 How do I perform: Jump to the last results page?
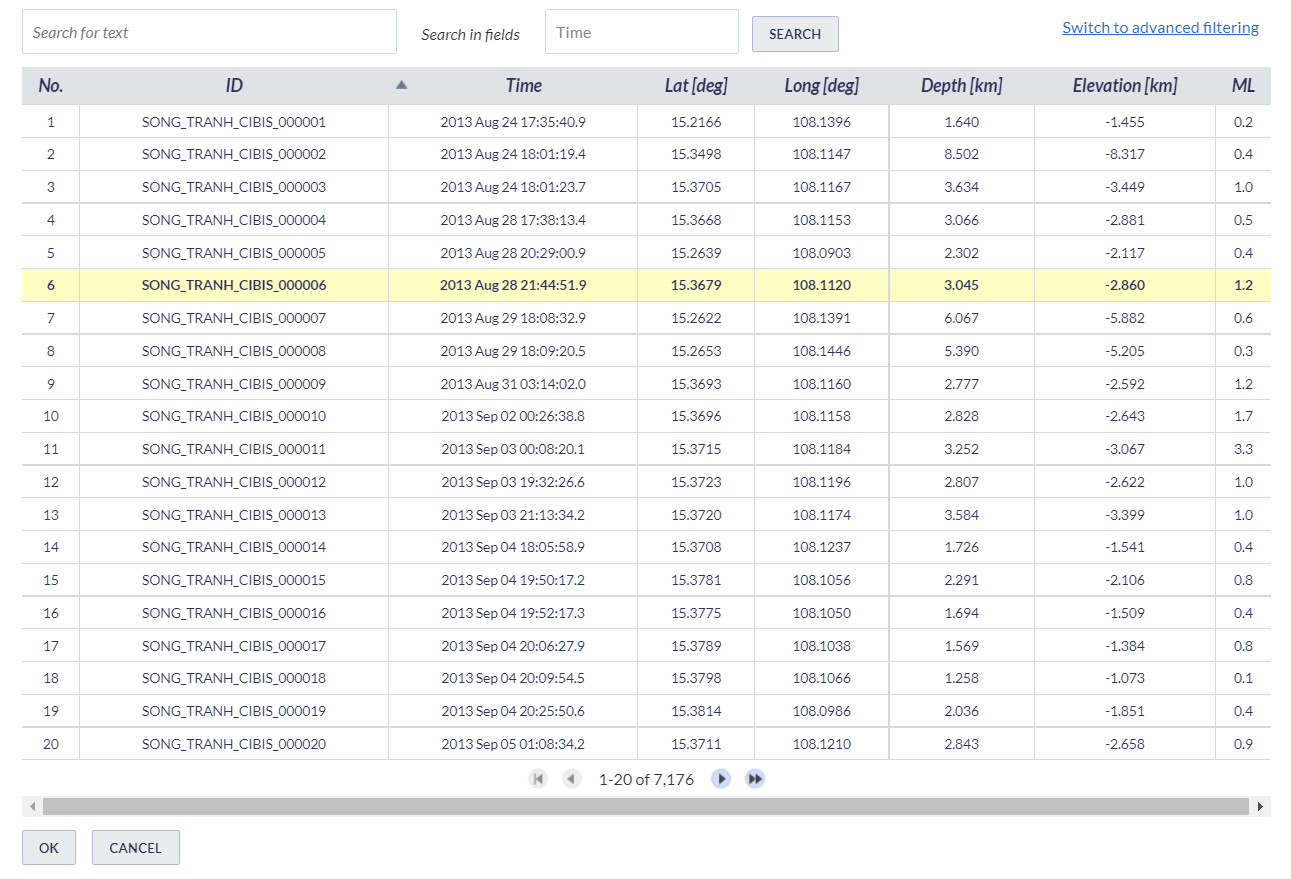(755, 779)
